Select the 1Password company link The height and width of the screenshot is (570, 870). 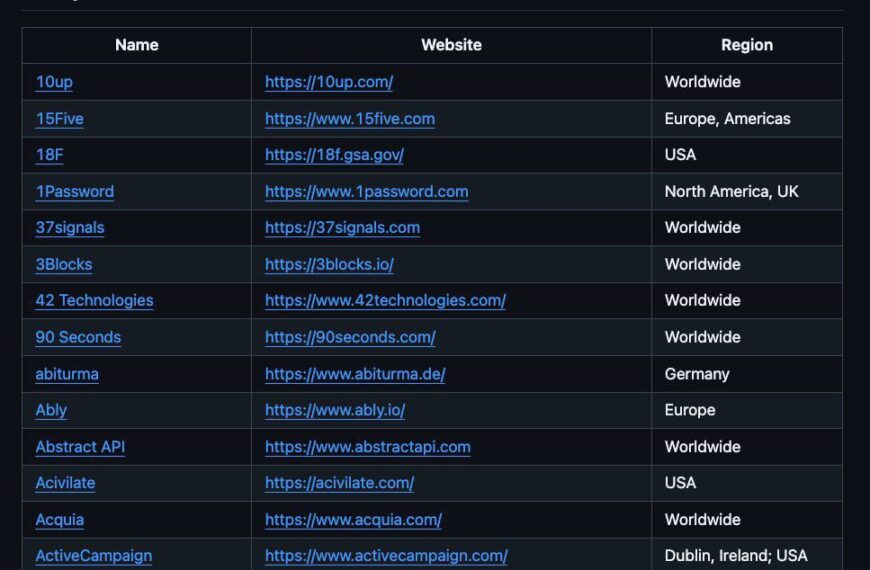click(x=75, y=191)
